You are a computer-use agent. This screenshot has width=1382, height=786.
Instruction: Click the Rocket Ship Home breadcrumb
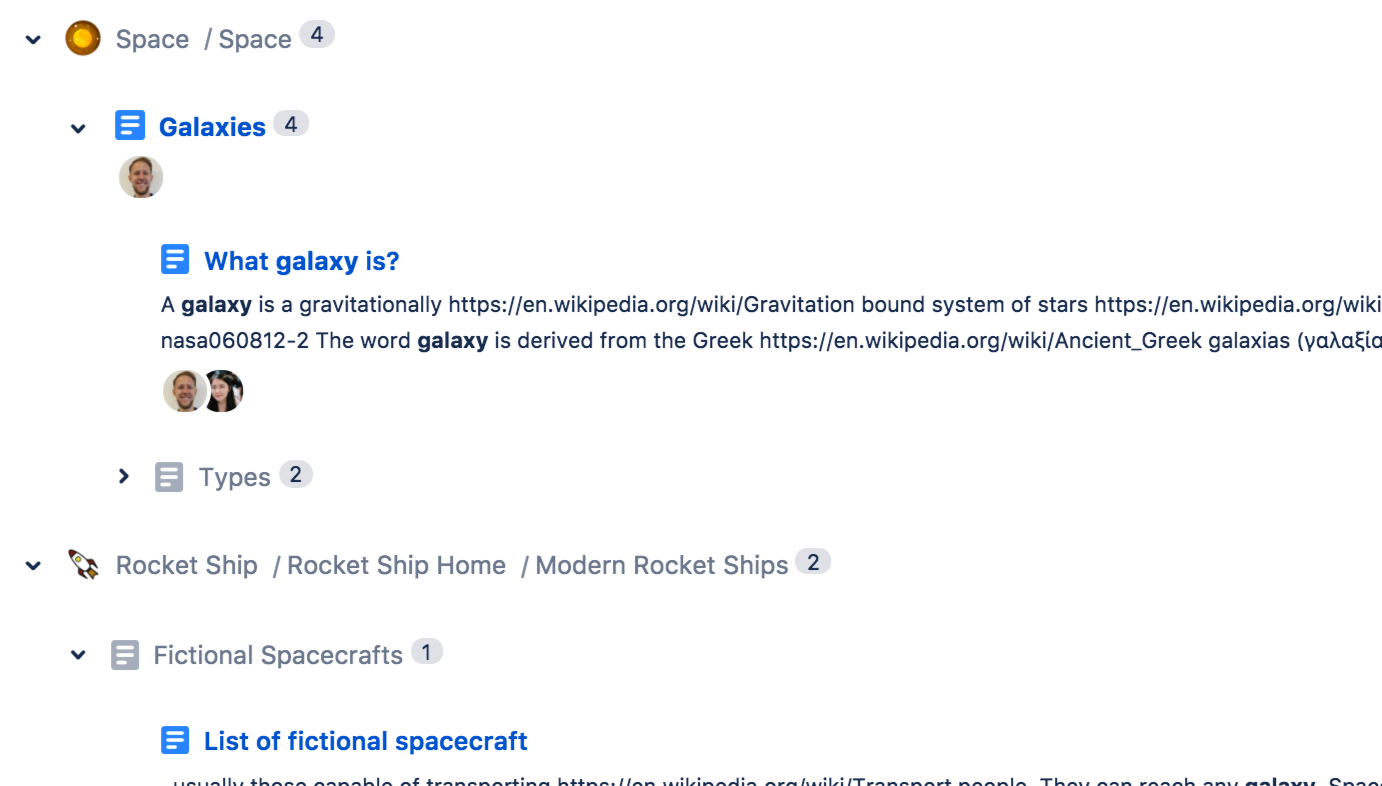(x=397, y=564)
